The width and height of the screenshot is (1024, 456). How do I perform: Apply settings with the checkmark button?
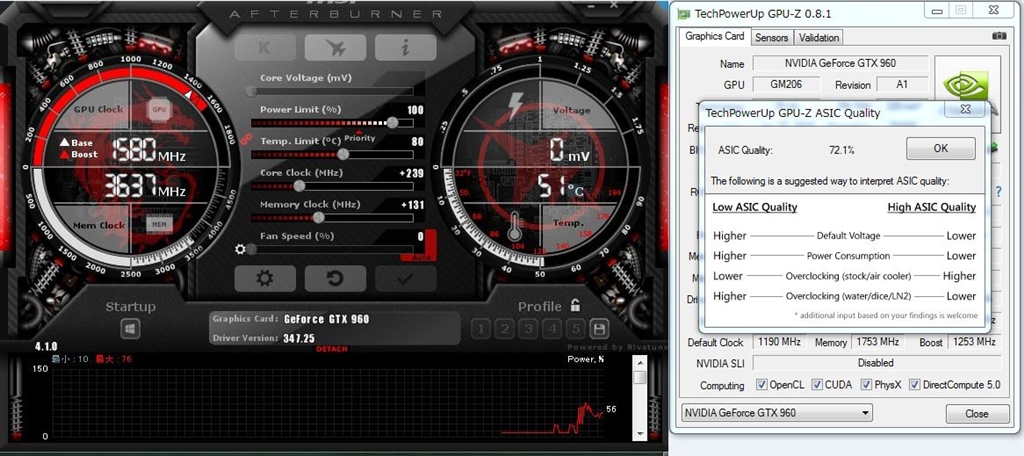406,279
